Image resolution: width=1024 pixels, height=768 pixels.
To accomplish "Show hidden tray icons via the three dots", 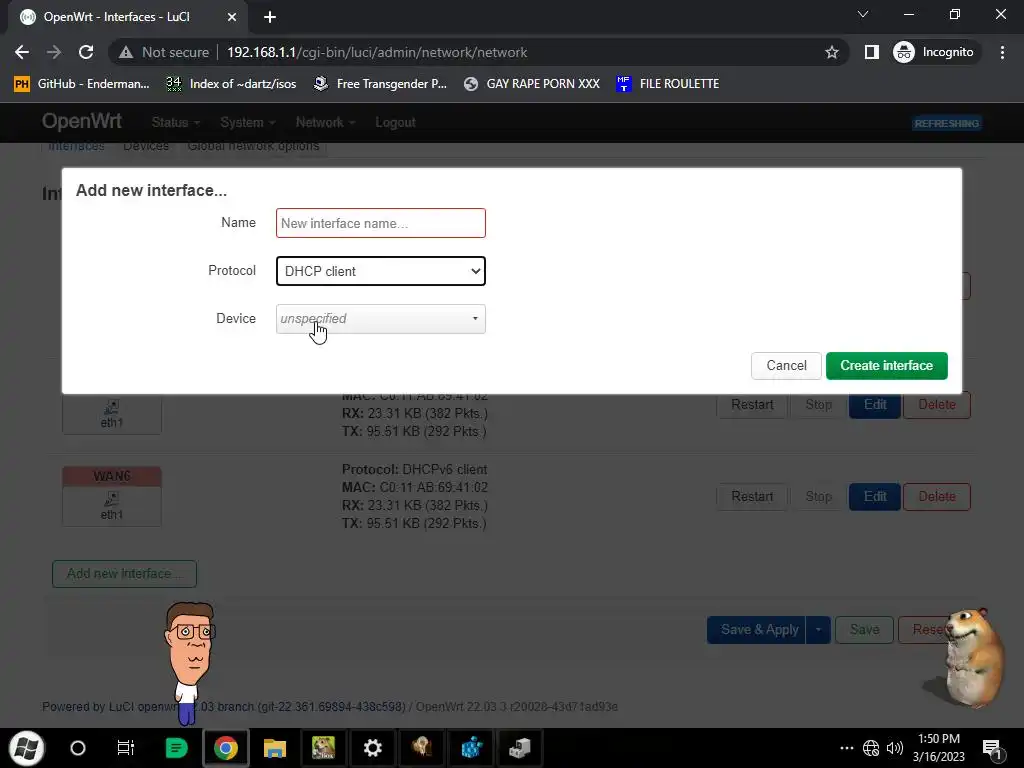I will pyautogui.click(x=846, y=748).
